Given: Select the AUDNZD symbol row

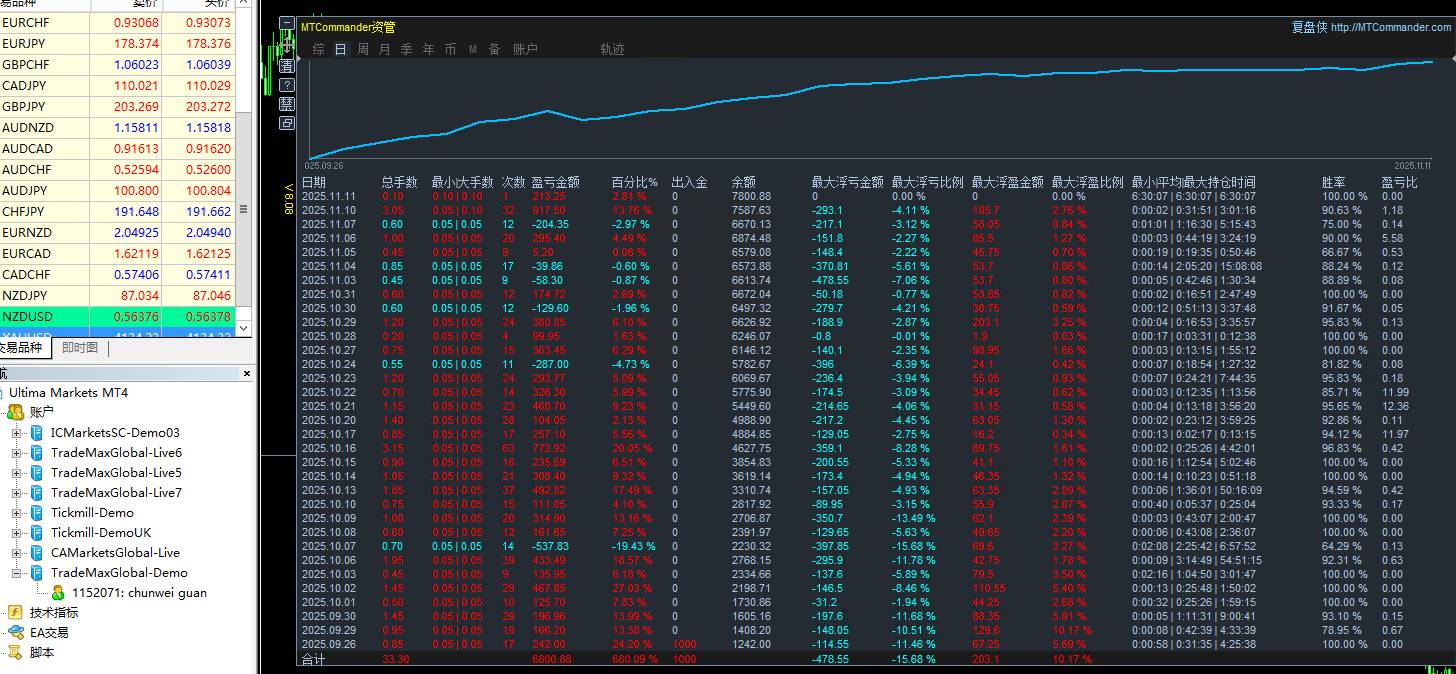Looking at the screenshot, I should coord(116,127).
